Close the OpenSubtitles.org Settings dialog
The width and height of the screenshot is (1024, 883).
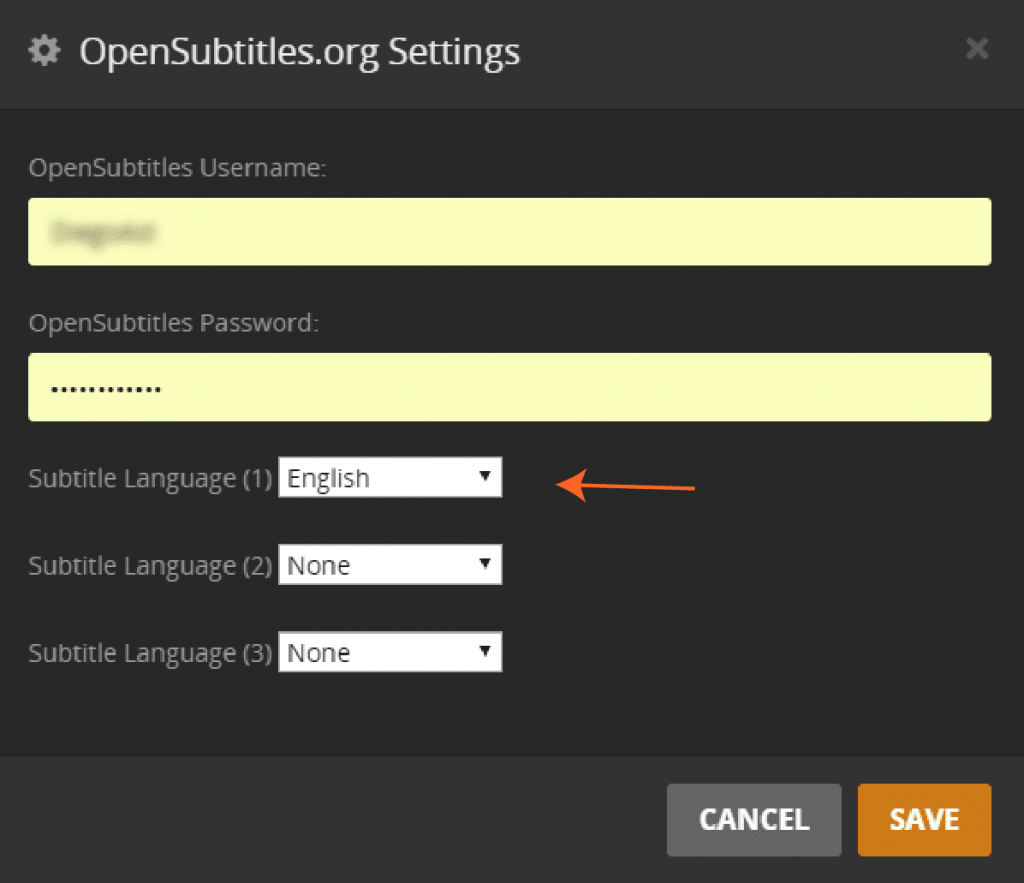[x=977, y=48]
